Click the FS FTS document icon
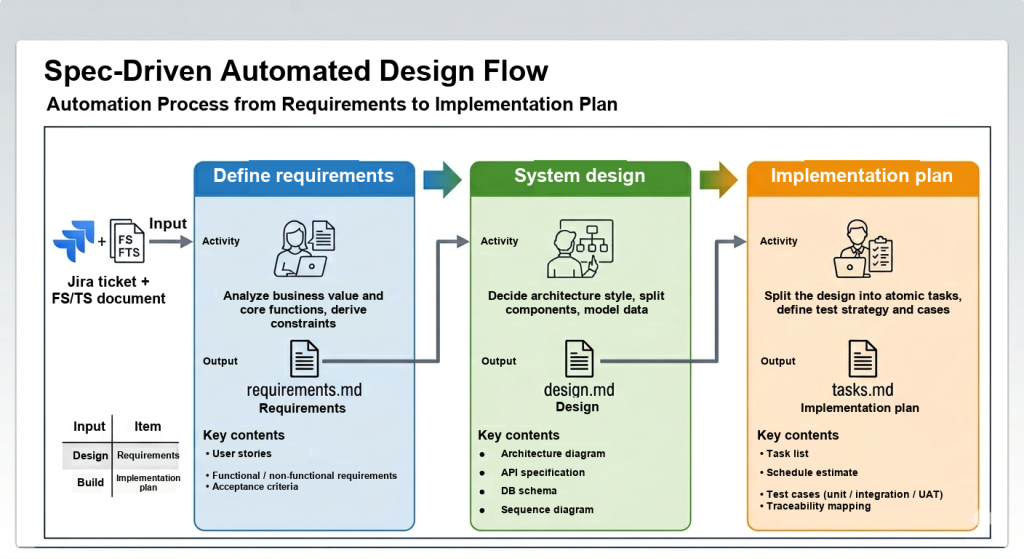 [127, 241]
